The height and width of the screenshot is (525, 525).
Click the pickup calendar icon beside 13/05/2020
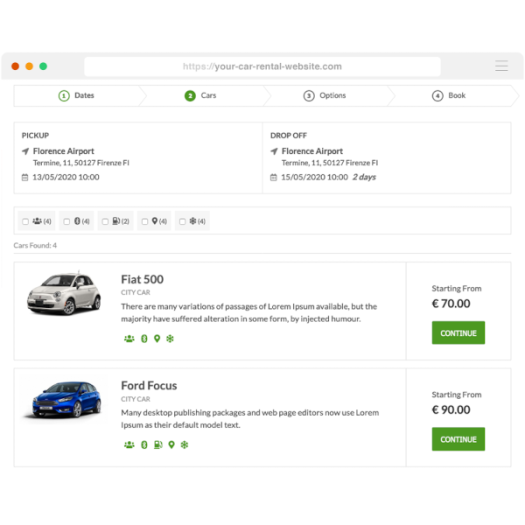tap(25, 177)
